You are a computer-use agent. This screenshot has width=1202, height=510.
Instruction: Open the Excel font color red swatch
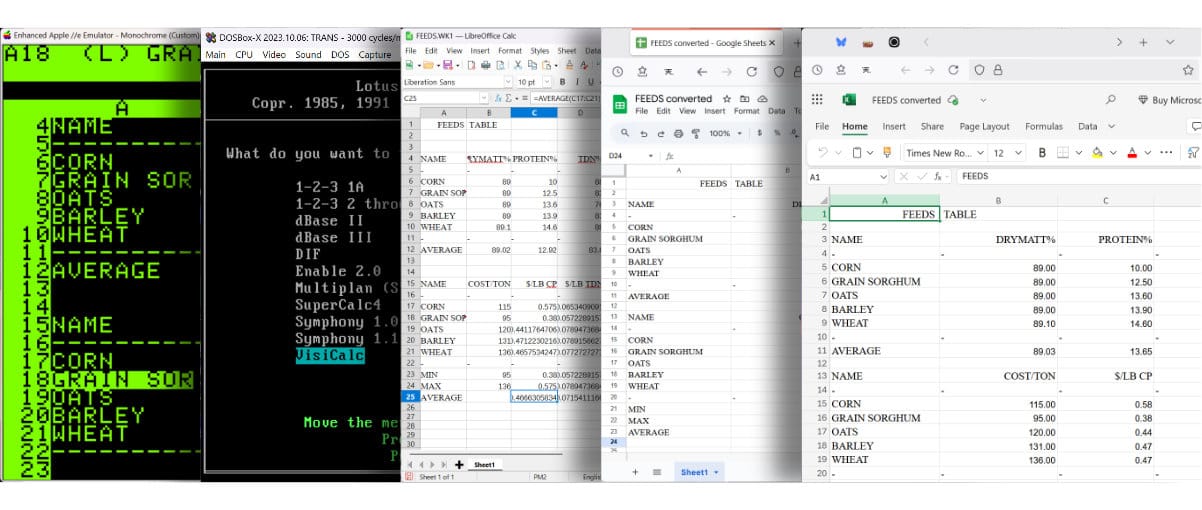point(1133,153)
